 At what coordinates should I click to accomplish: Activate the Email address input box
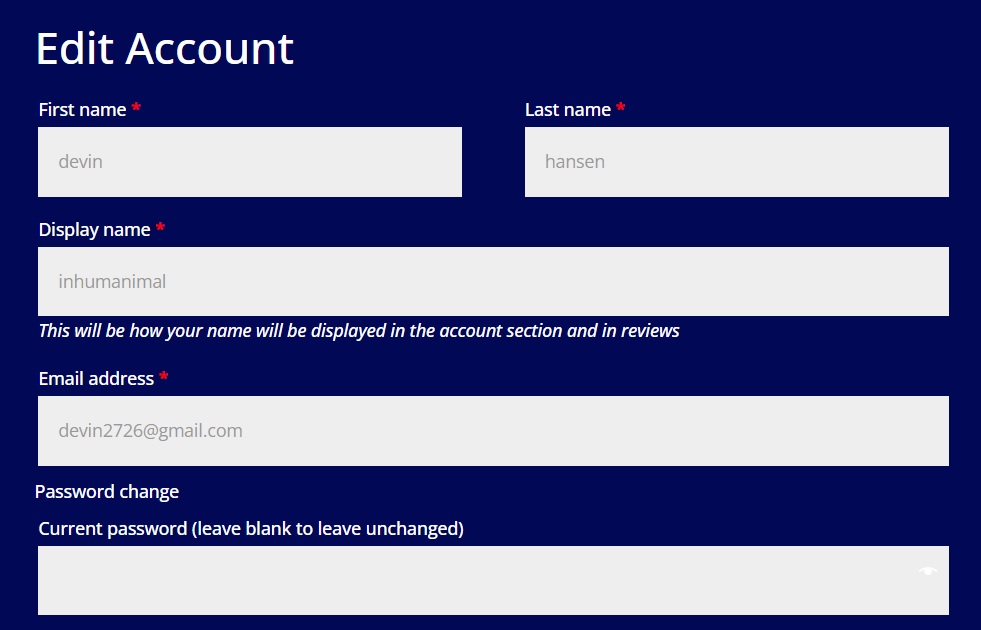[493, 431]
